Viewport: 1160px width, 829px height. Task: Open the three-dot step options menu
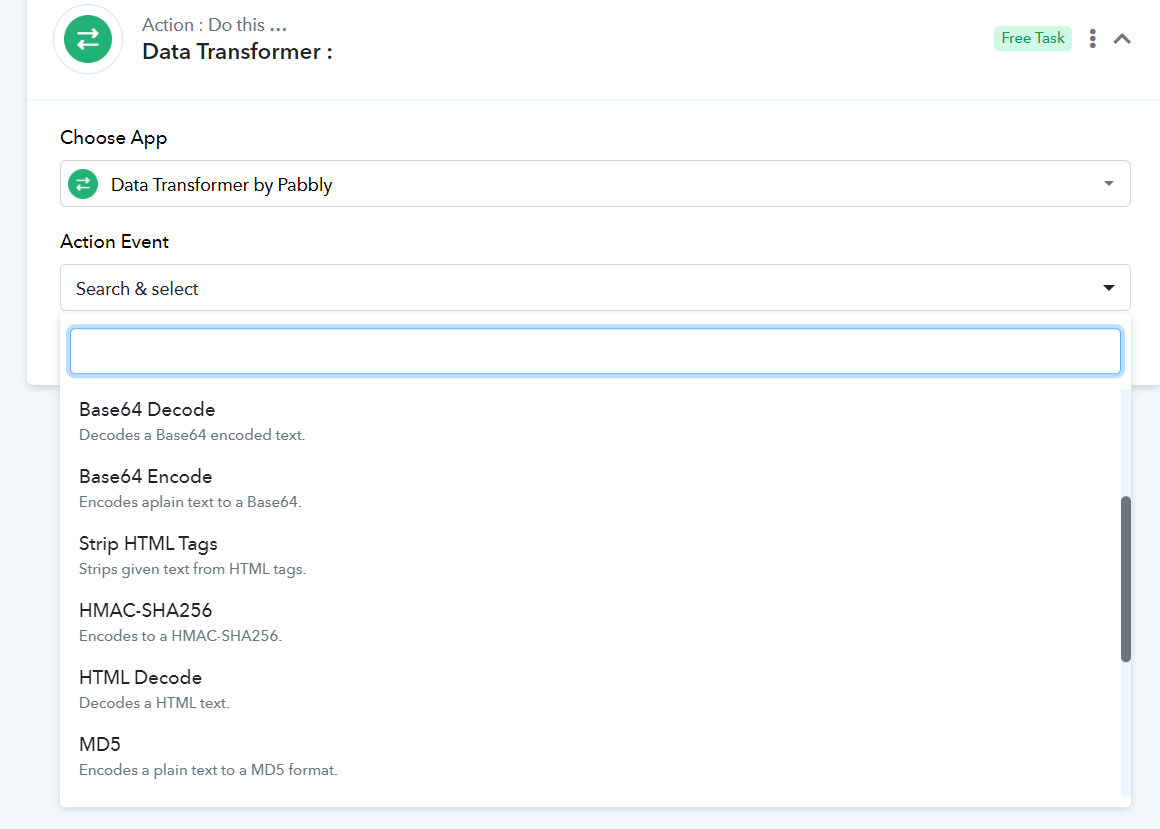click(x=1093, y=38)
